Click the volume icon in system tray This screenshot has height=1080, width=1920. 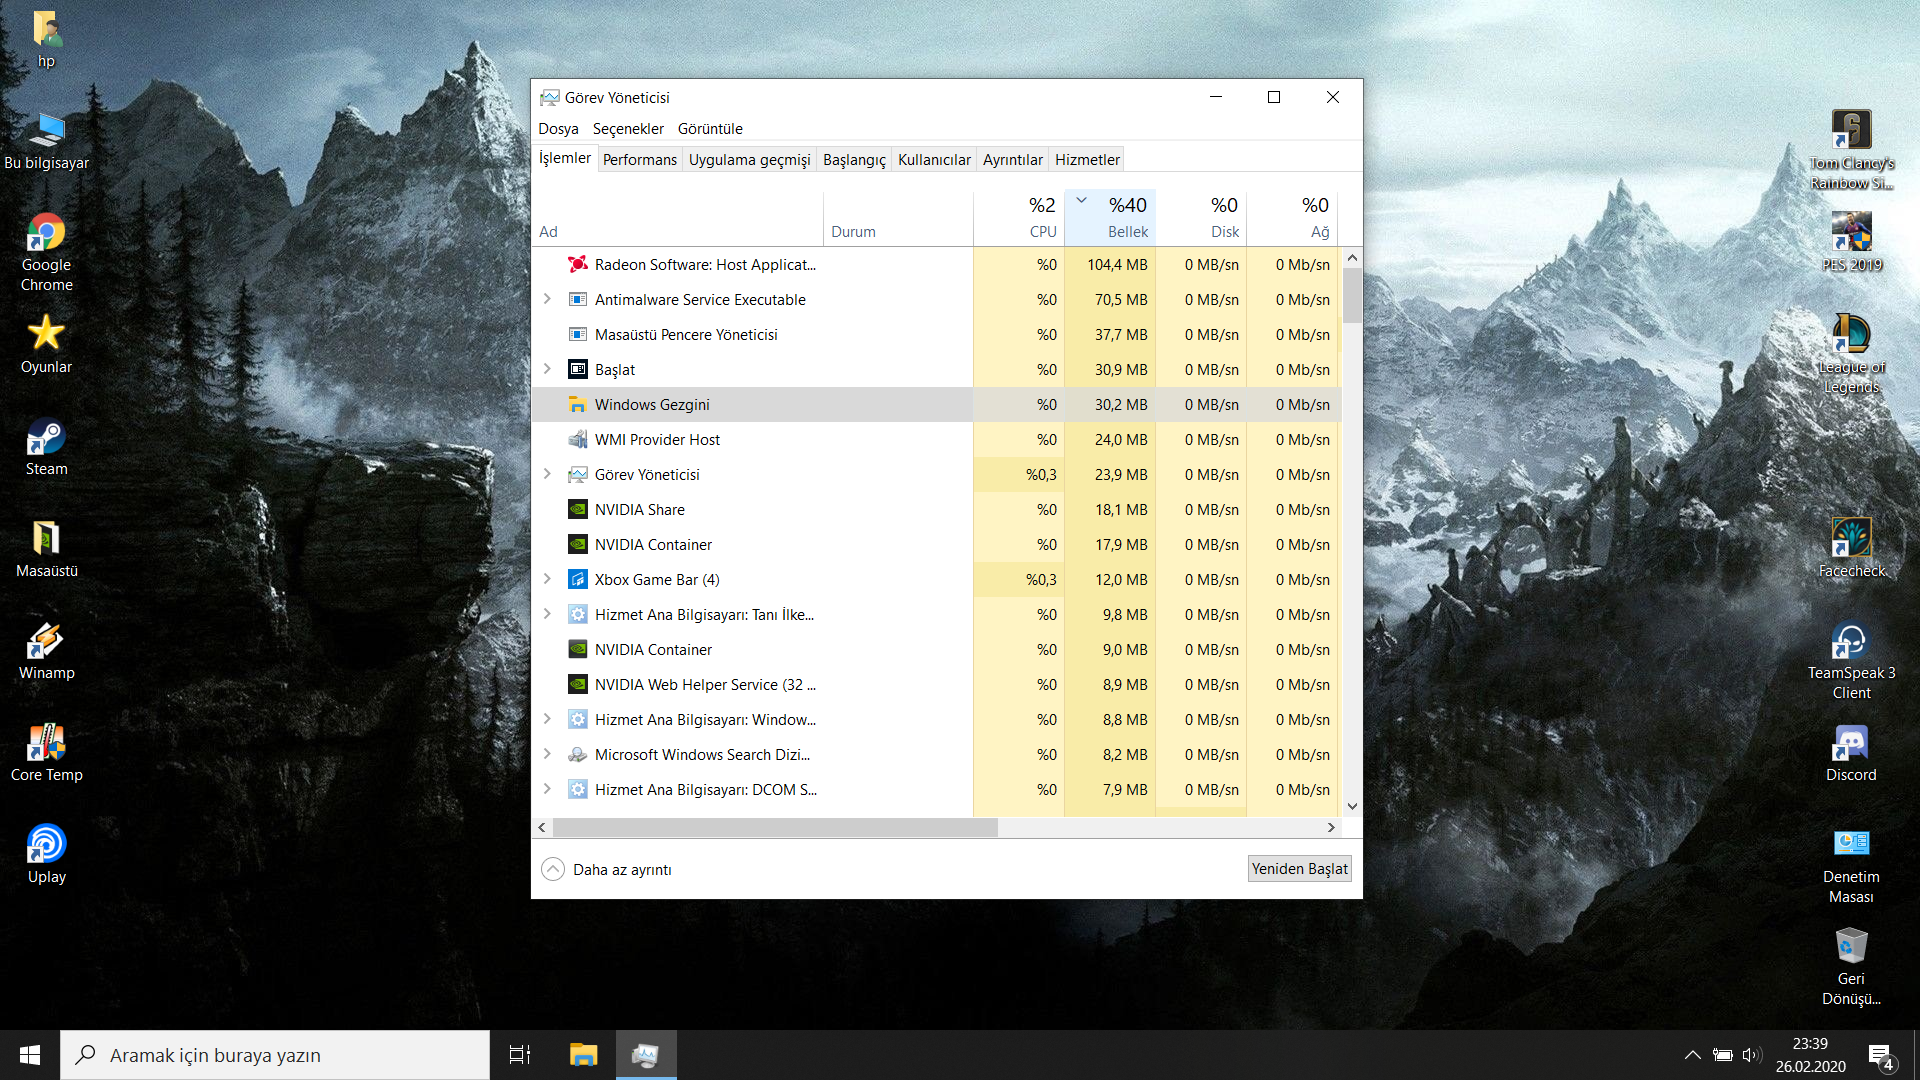click(1751, 1055)
